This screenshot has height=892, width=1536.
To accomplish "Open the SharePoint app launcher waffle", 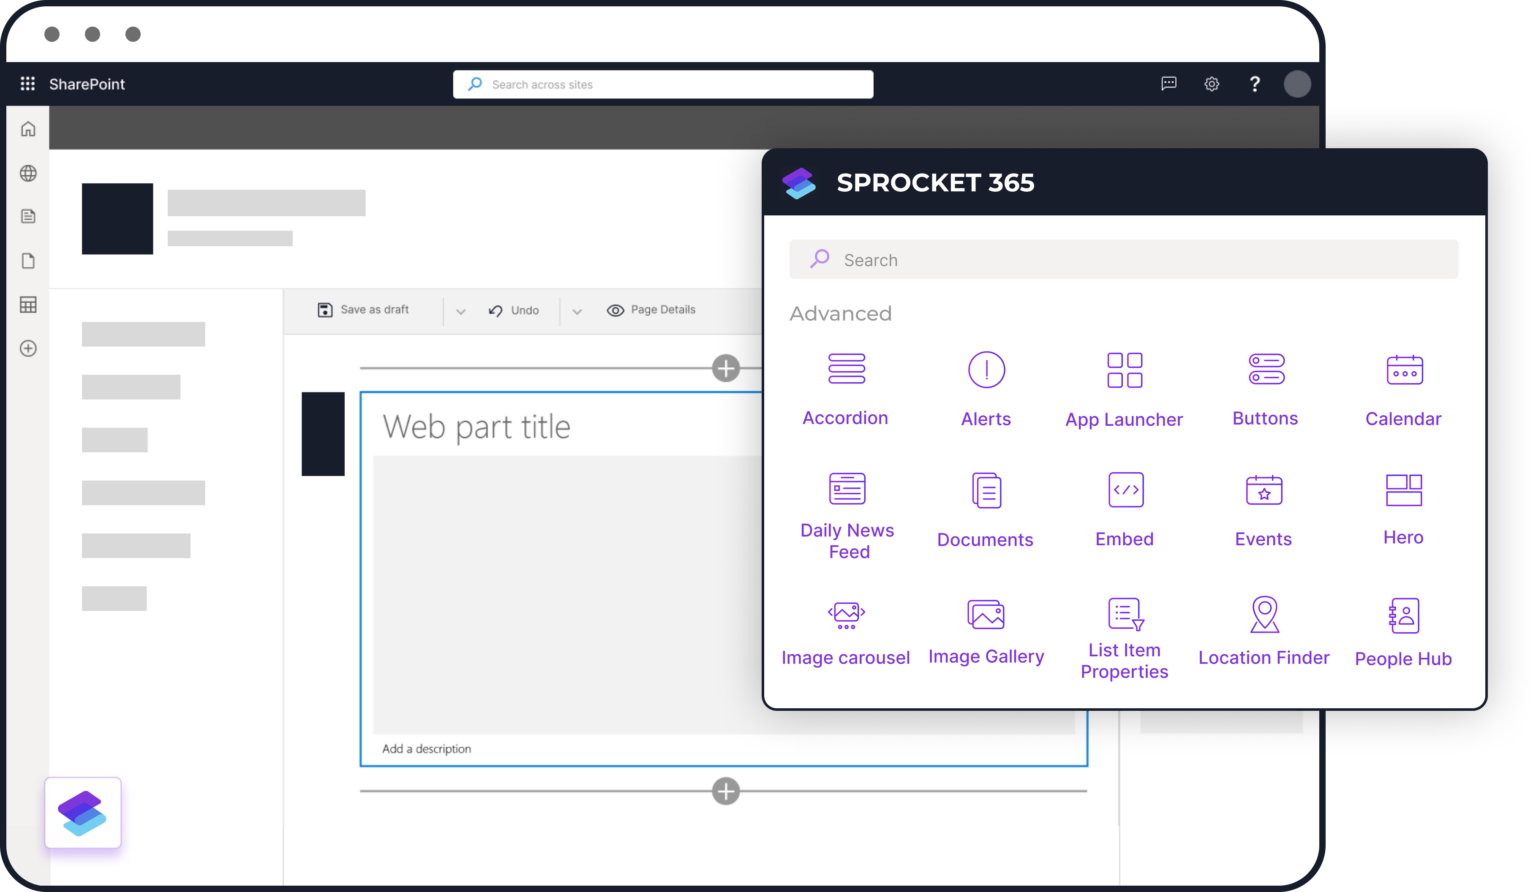I will click(x=27, y=83).
